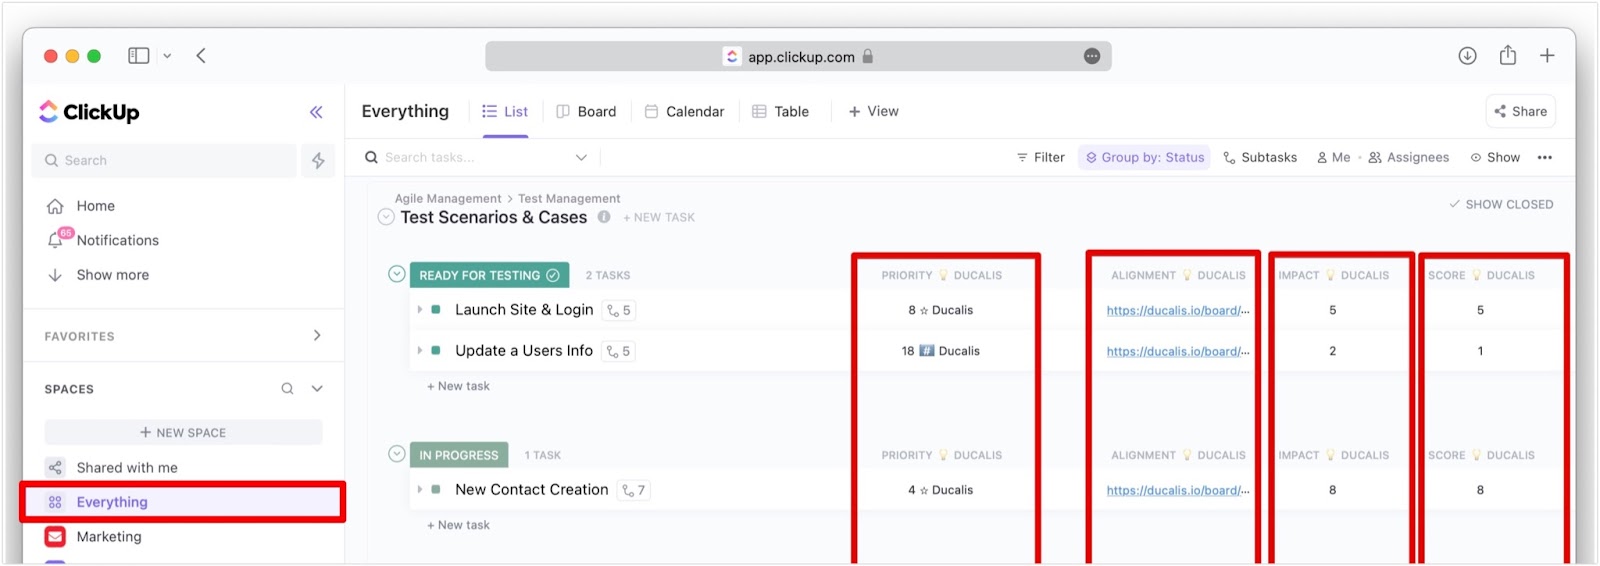Switch to the Board tab
The height and width of the screenshot is (566, 1600).
586,112
